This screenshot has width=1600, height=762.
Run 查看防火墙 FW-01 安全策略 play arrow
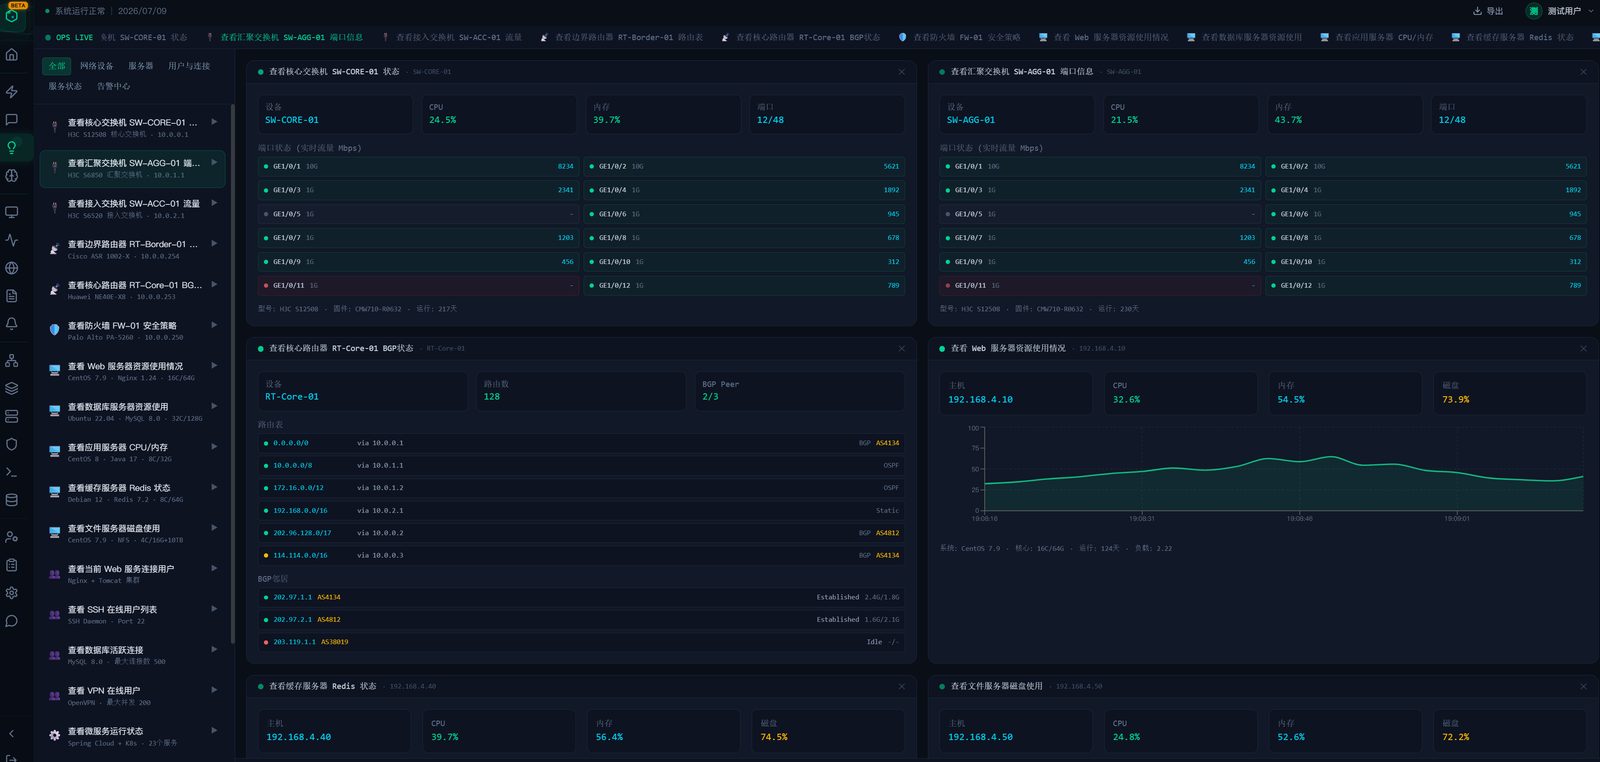214,325
